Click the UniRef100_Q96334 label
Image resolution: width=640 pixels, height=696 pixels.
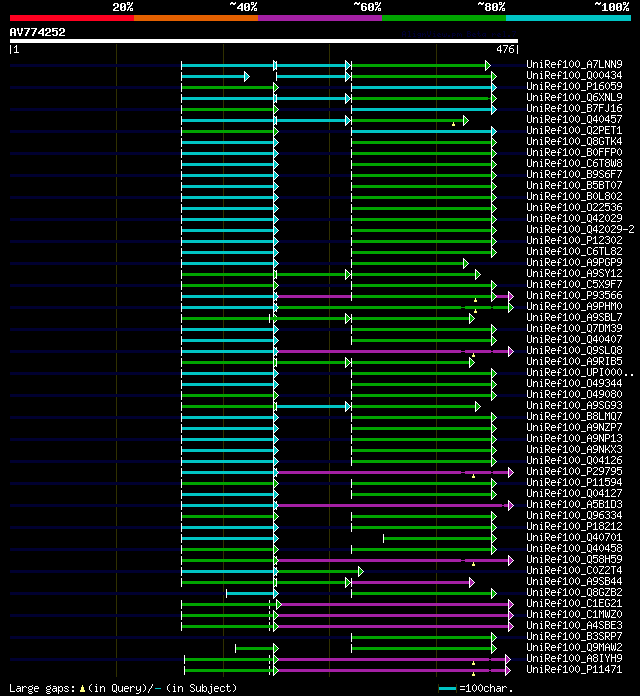point(574,515)
